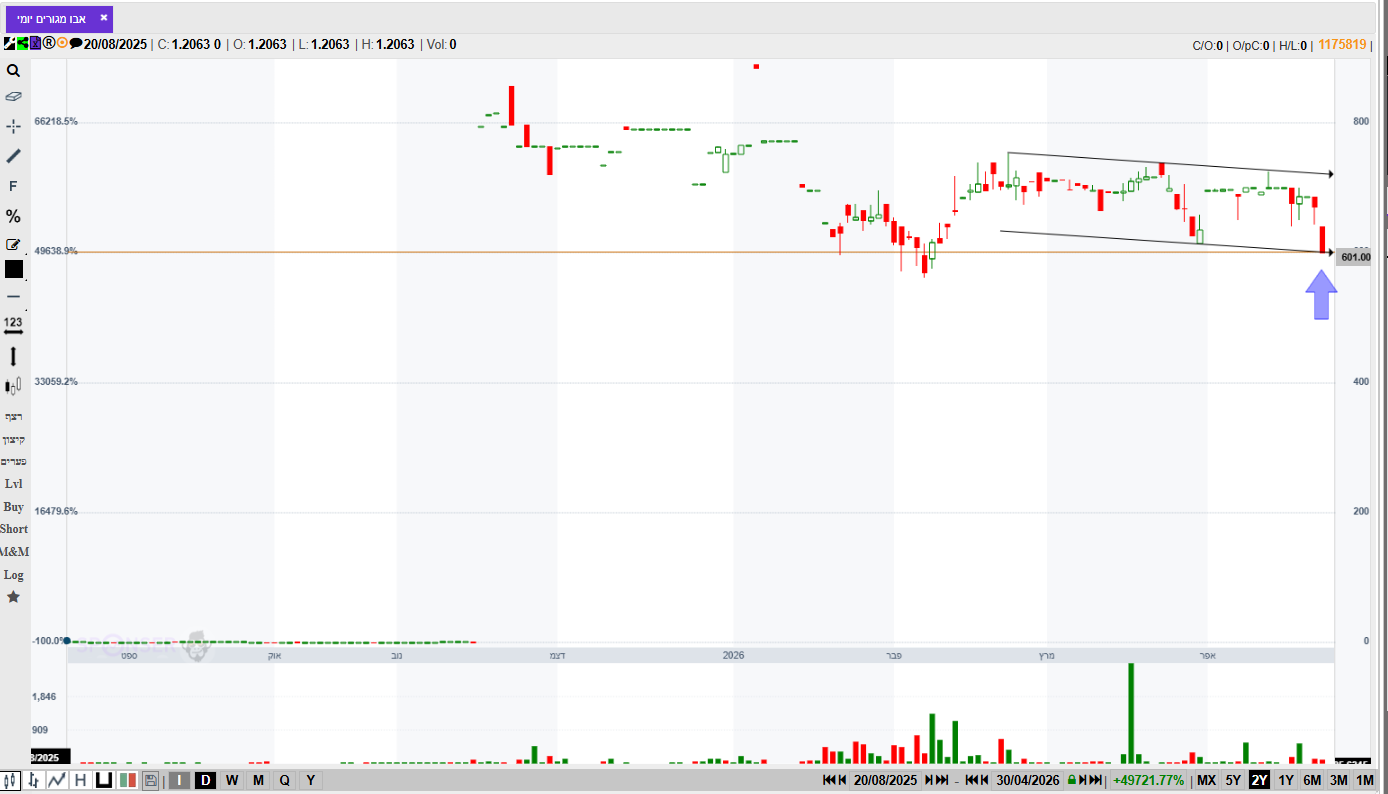The image size is (1388, 794).
Task: Jump end date far forward with double arrow
Action: click(x=1096, y=780)
